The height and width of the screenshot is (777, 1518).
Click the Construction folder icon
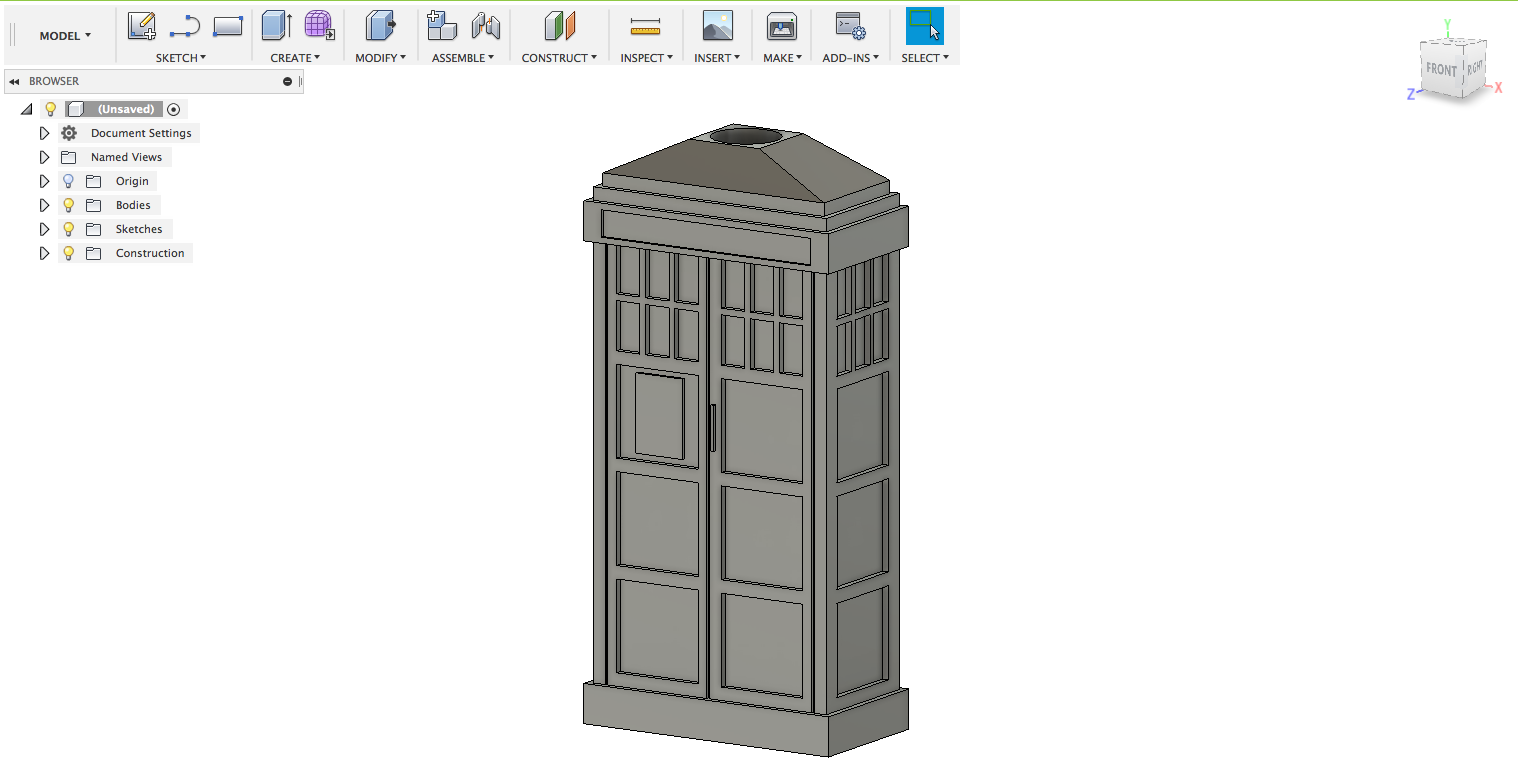point(94,253)
